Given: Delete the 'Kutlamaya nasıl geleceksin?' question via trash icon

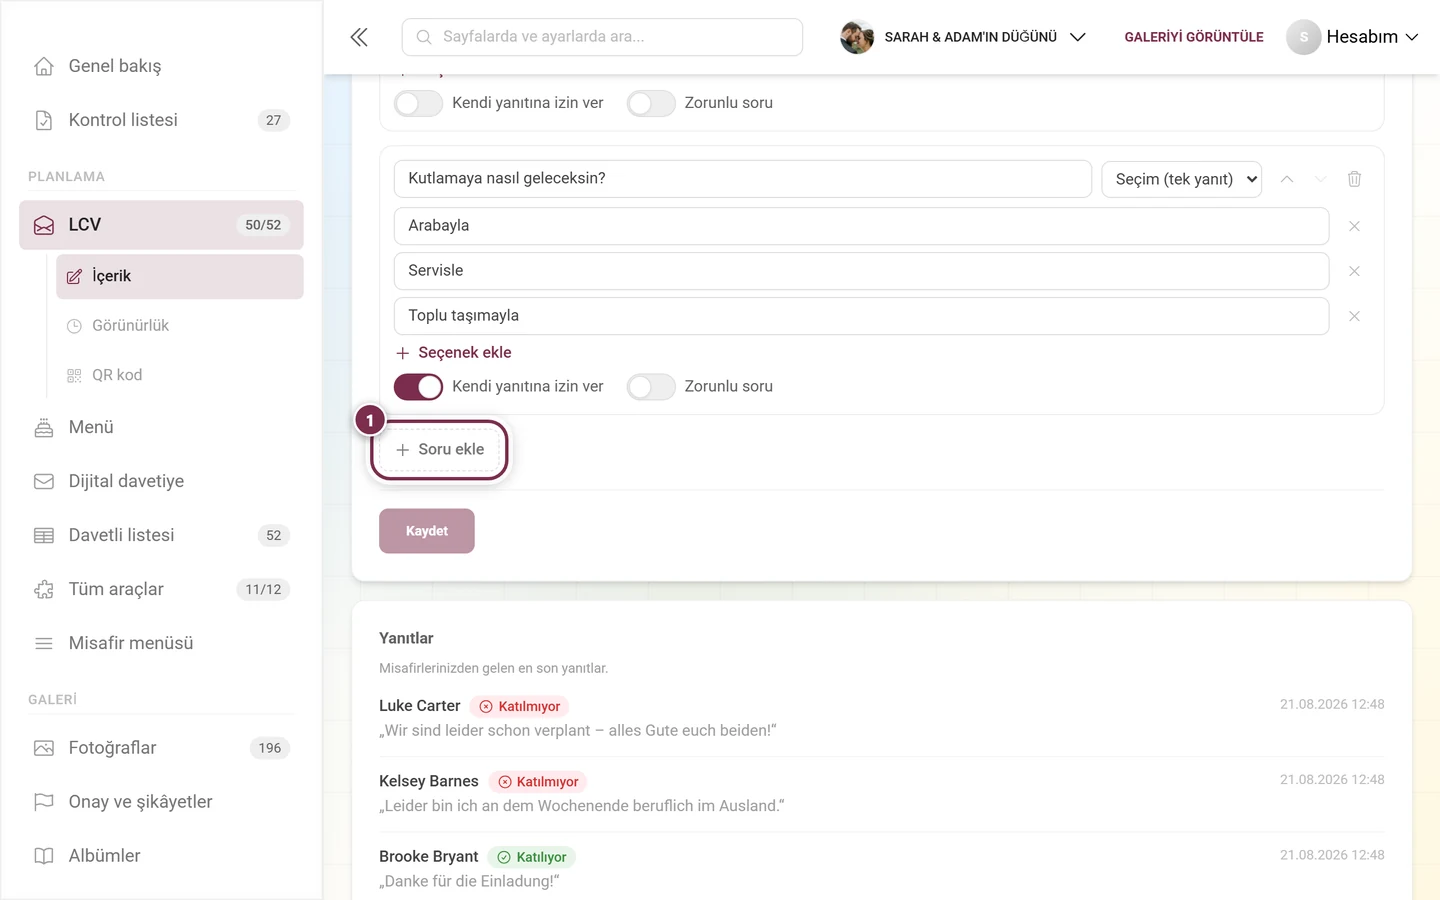Looking at the screenshot, I should (1354, 179).
